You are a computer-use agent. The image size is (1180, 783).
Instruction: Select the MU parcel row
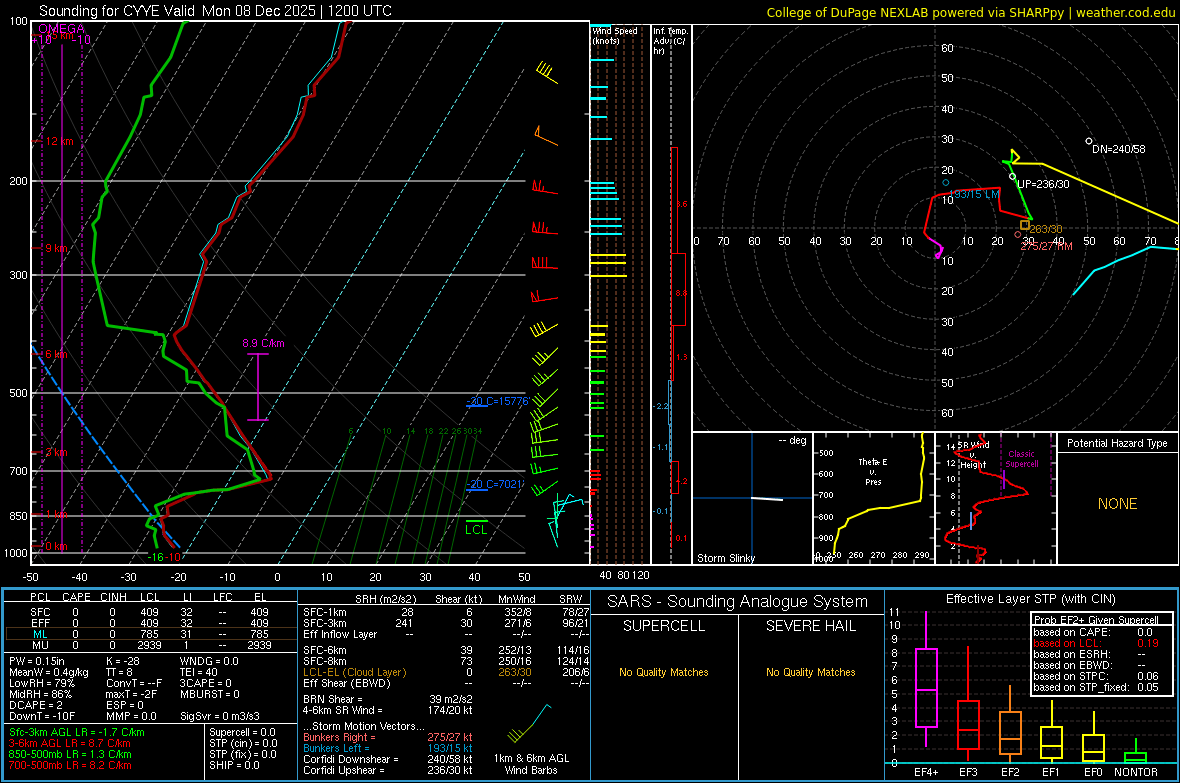150,645
